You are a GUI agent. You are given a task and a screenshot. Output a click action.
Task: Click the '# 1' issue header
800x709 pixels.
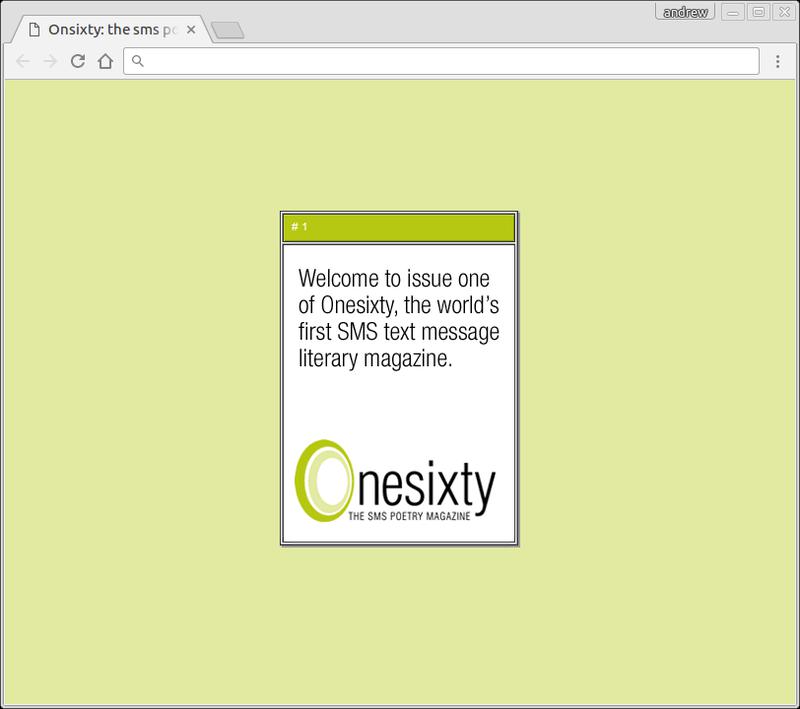[399, 227]
